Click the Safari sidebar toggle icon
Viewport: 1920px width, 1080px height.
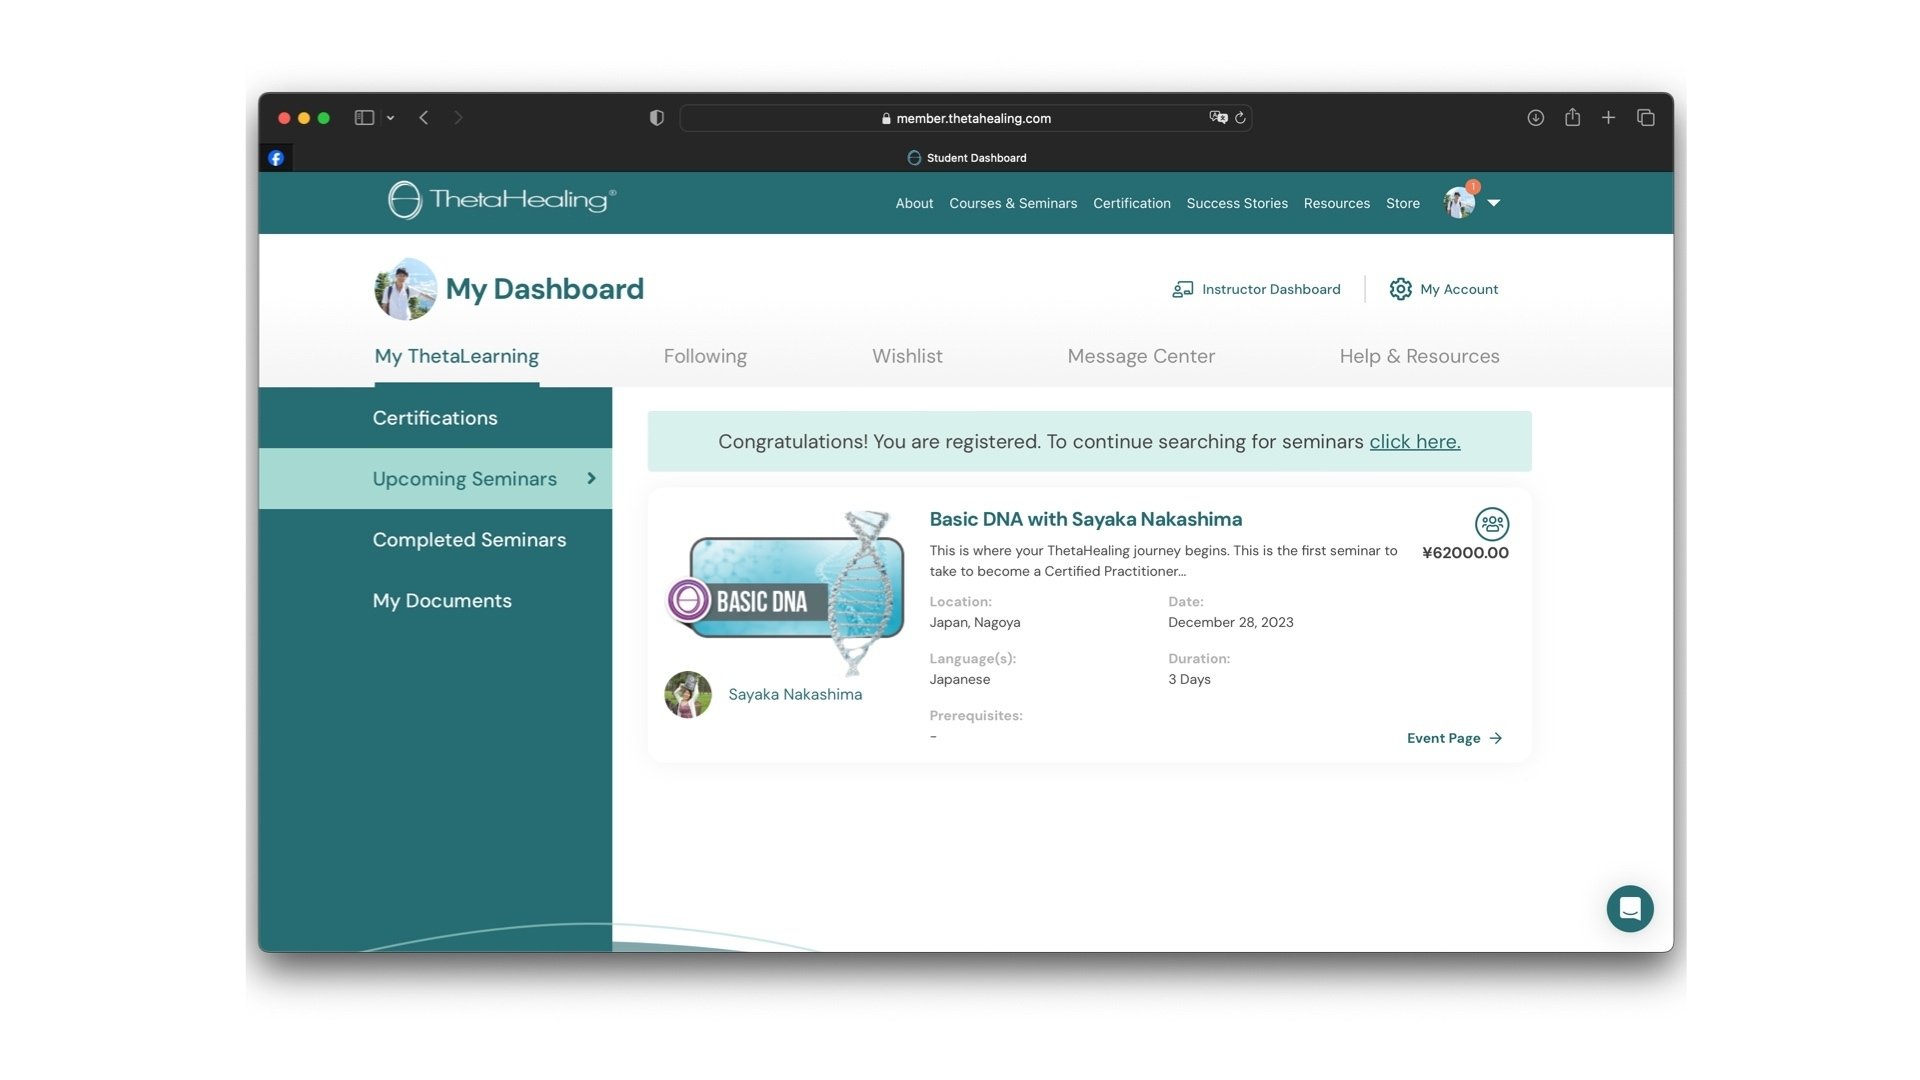click(364, 118)
